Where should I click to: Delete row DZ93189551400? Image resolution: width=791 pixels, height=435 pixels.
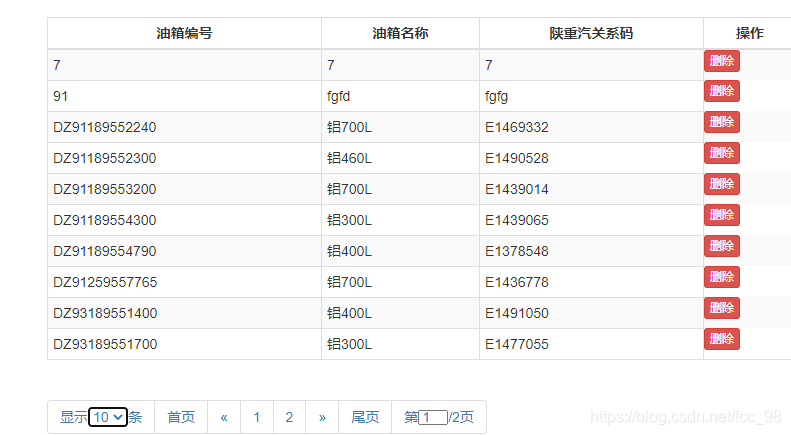click(x=721, y=309)
